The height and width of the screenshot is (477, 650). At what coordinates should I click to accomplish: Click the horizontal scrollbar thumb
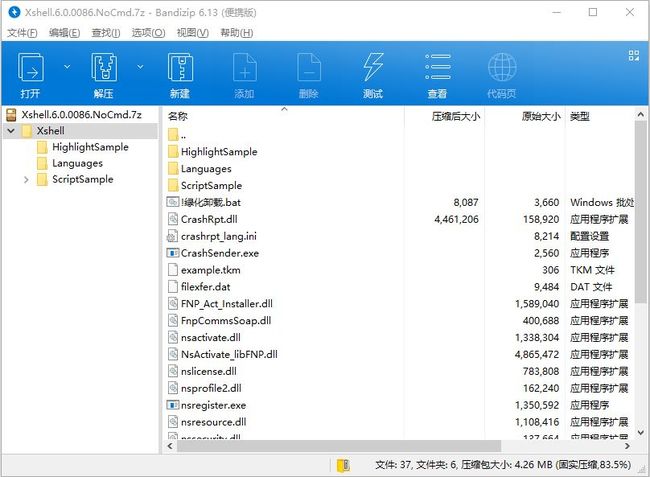[339, 446]
